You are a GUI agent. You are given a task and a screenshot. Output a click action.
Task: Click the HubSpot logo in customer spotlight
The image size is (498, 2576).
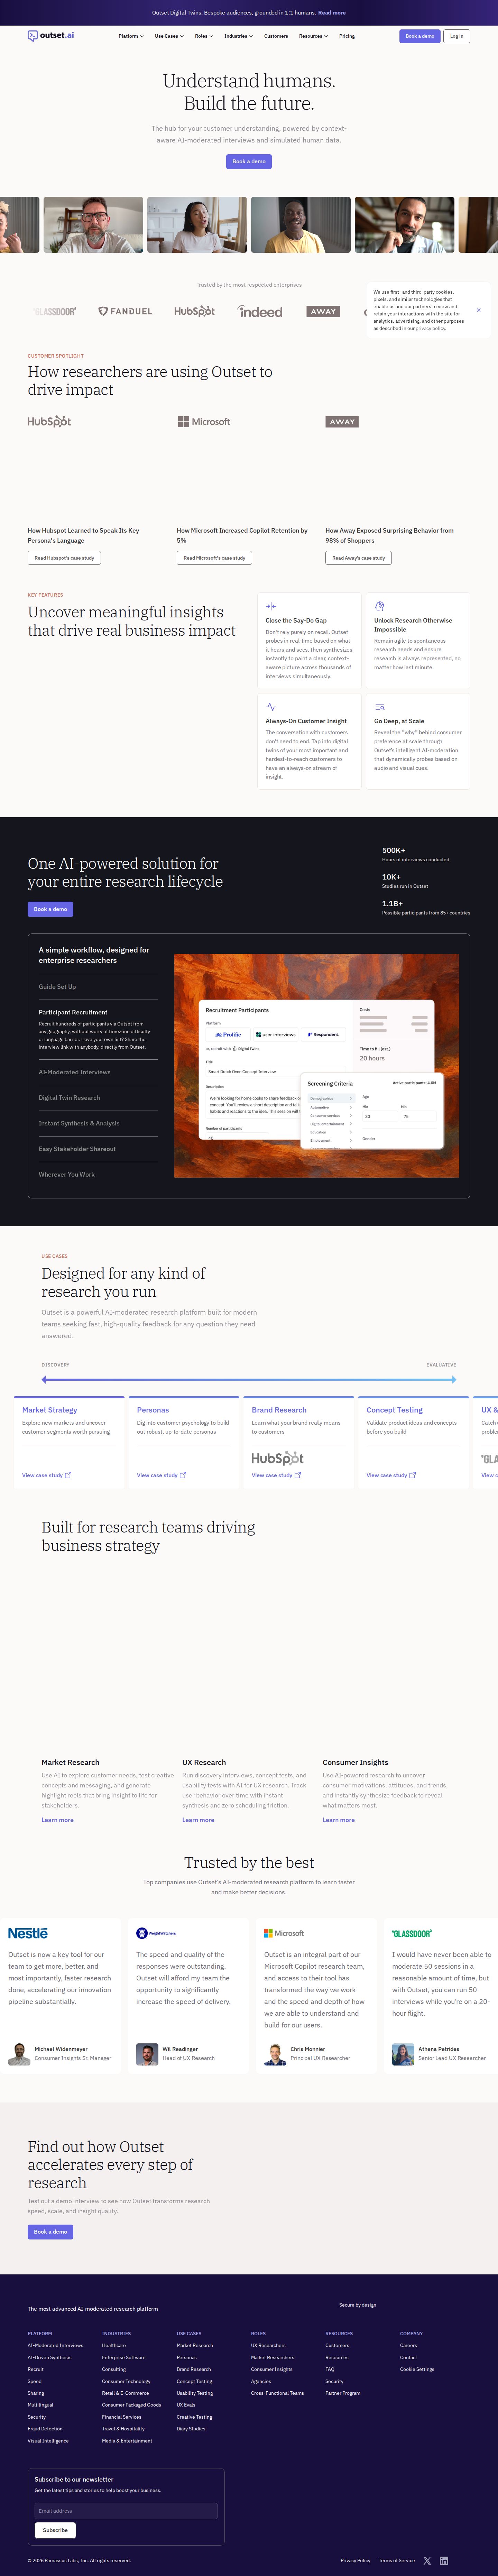(49, 422)
